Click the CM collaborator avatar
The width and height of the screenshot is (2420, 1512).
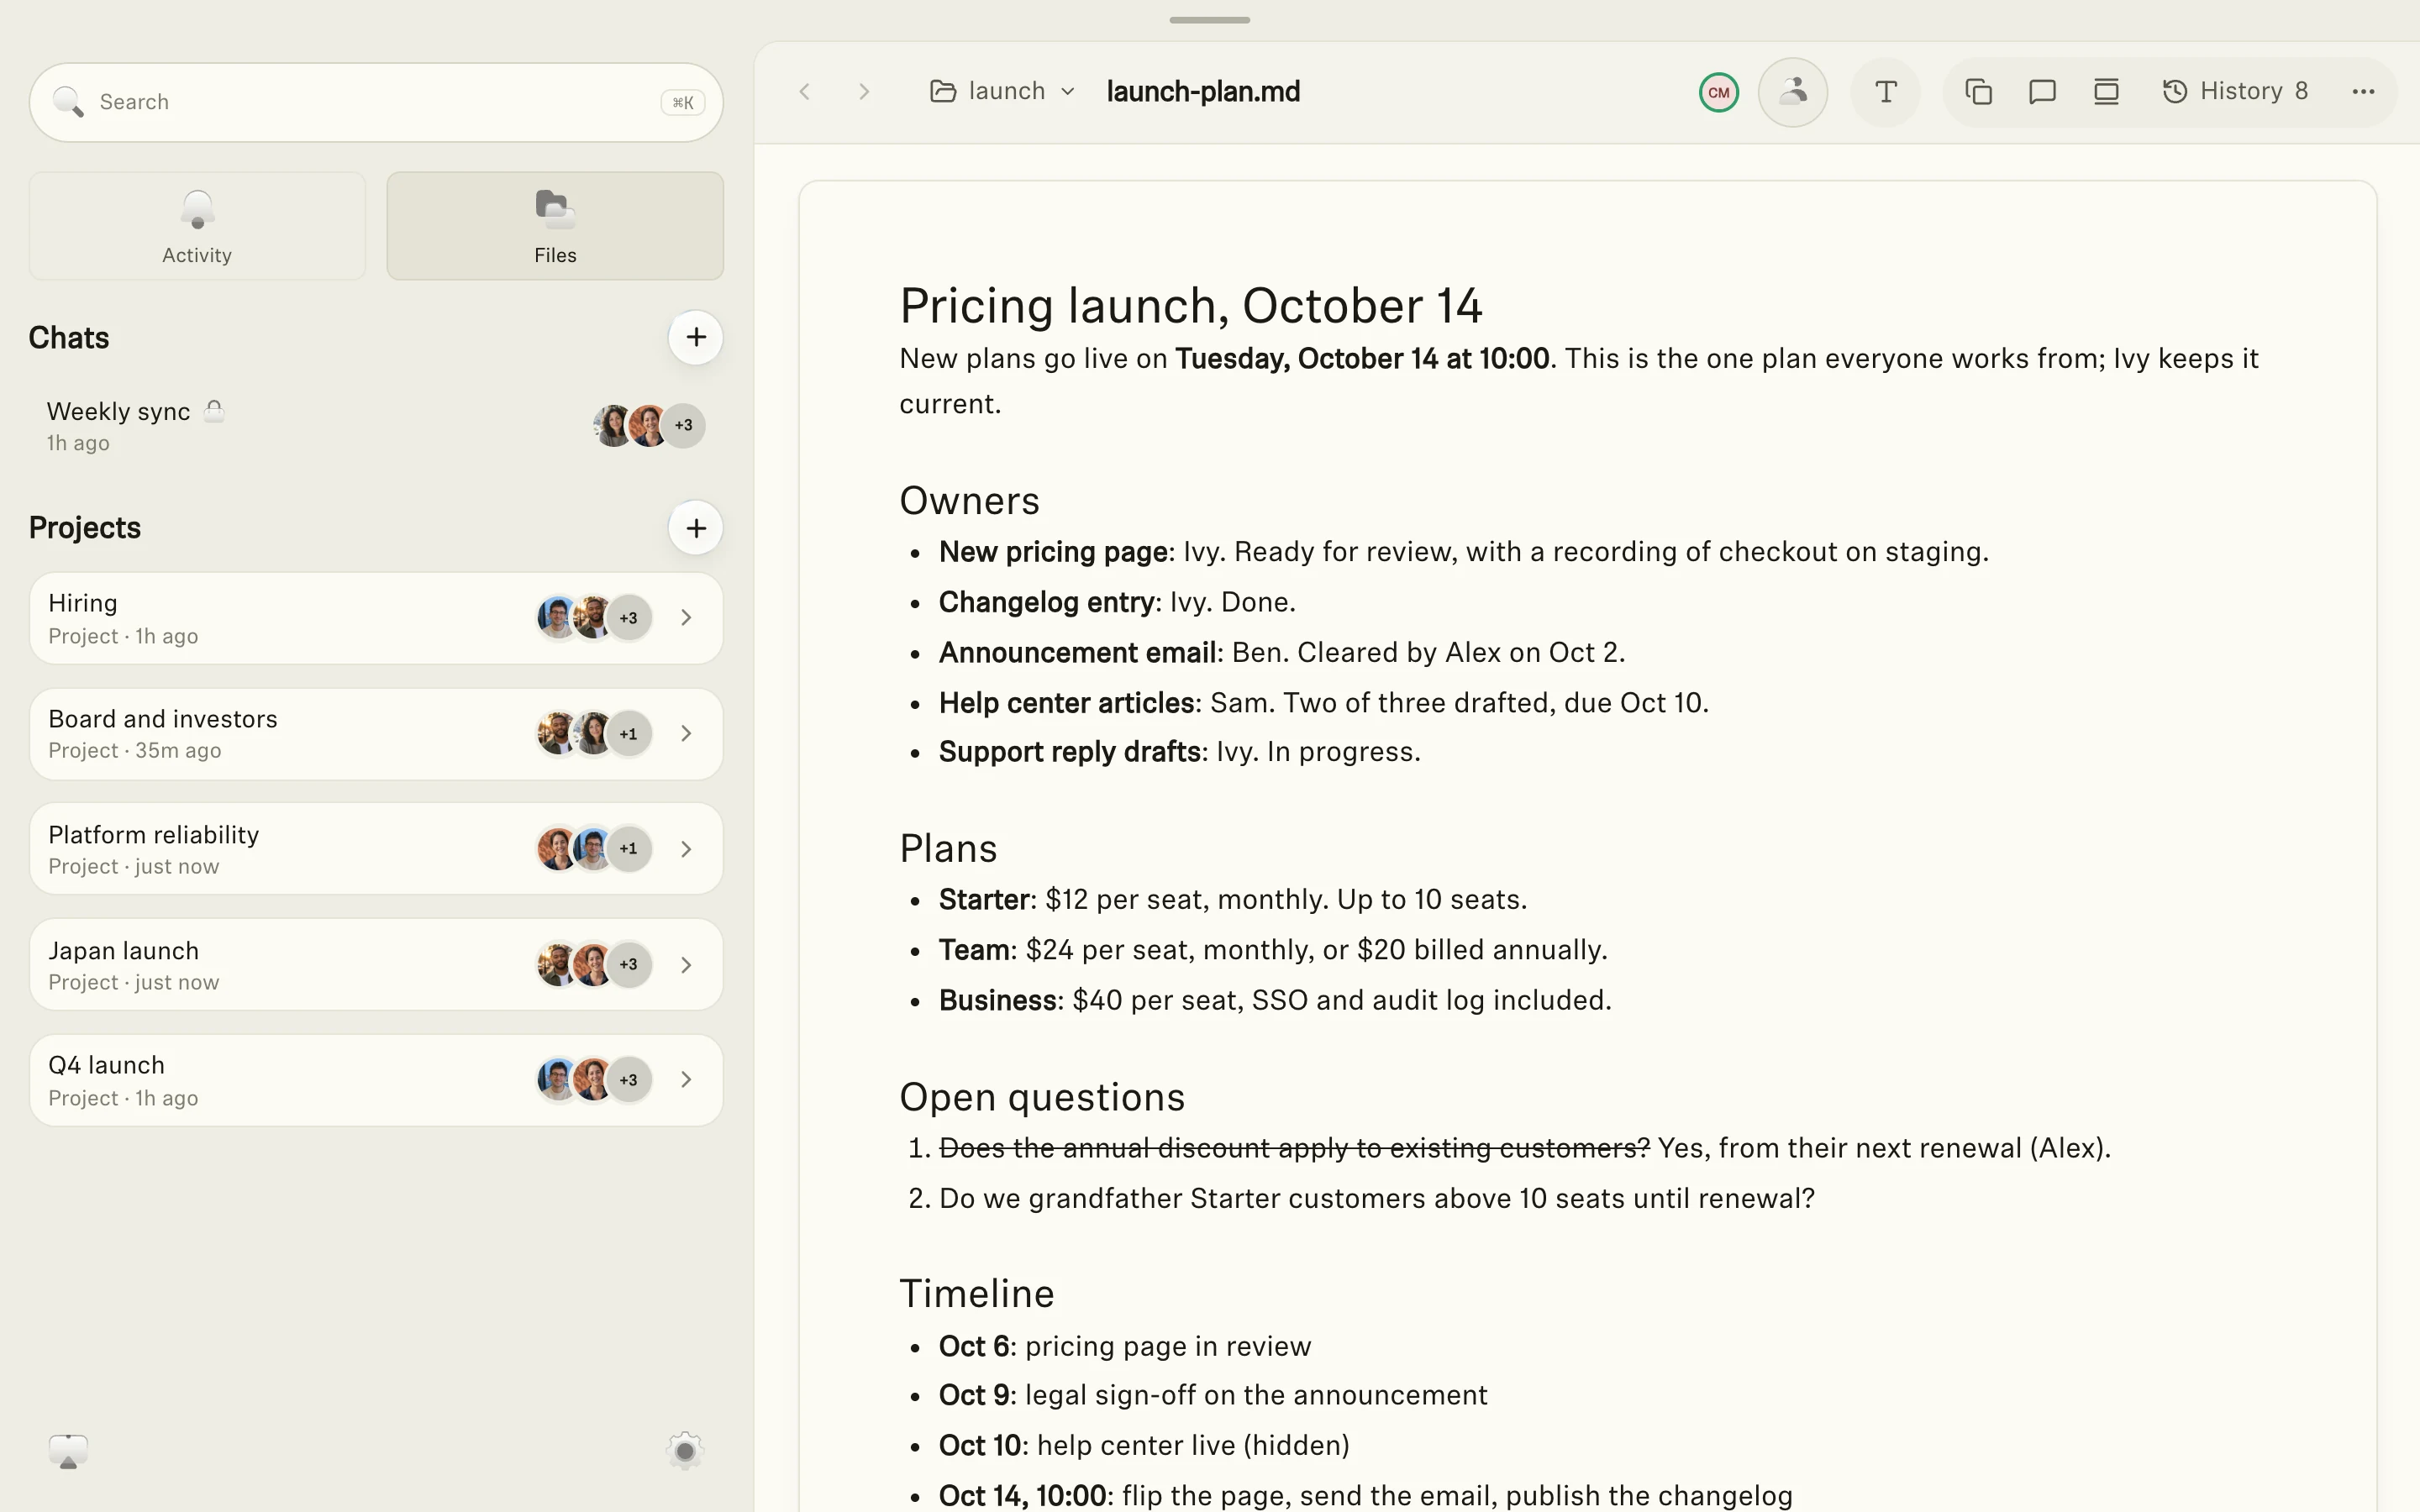click(x=1719, y=92)
